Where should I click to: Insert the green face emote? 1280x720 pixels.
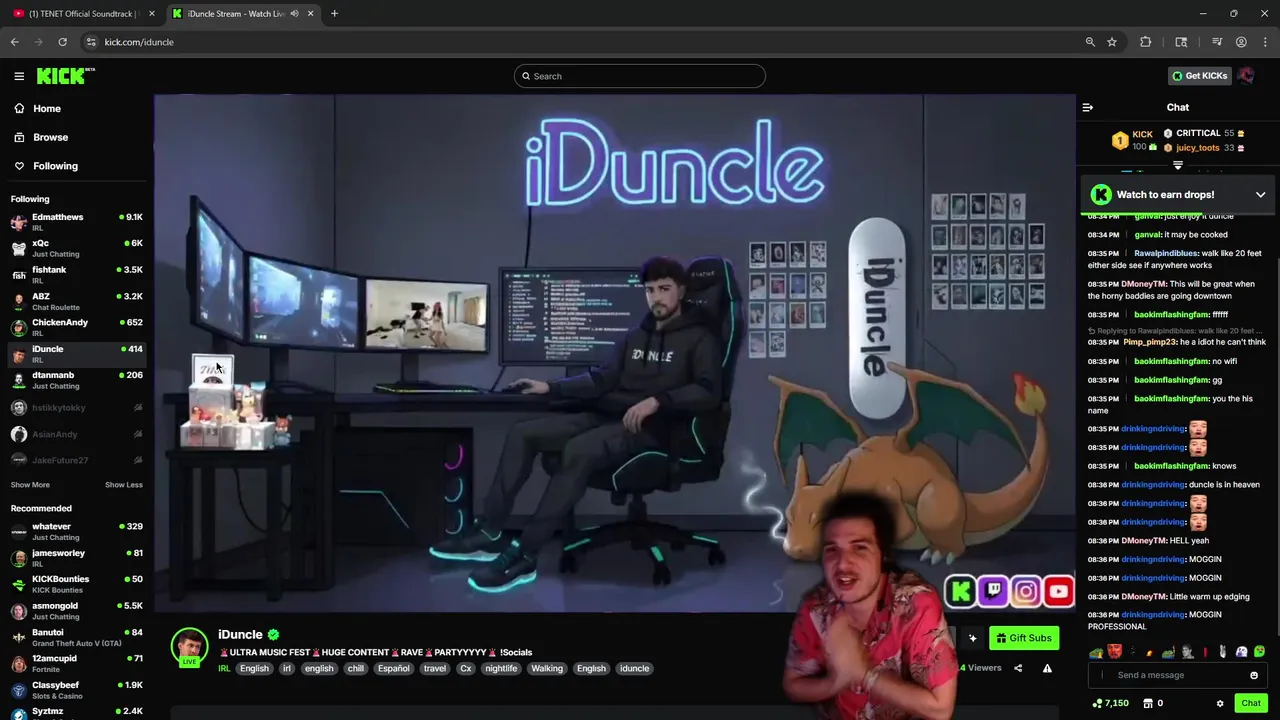(1259, 652)
